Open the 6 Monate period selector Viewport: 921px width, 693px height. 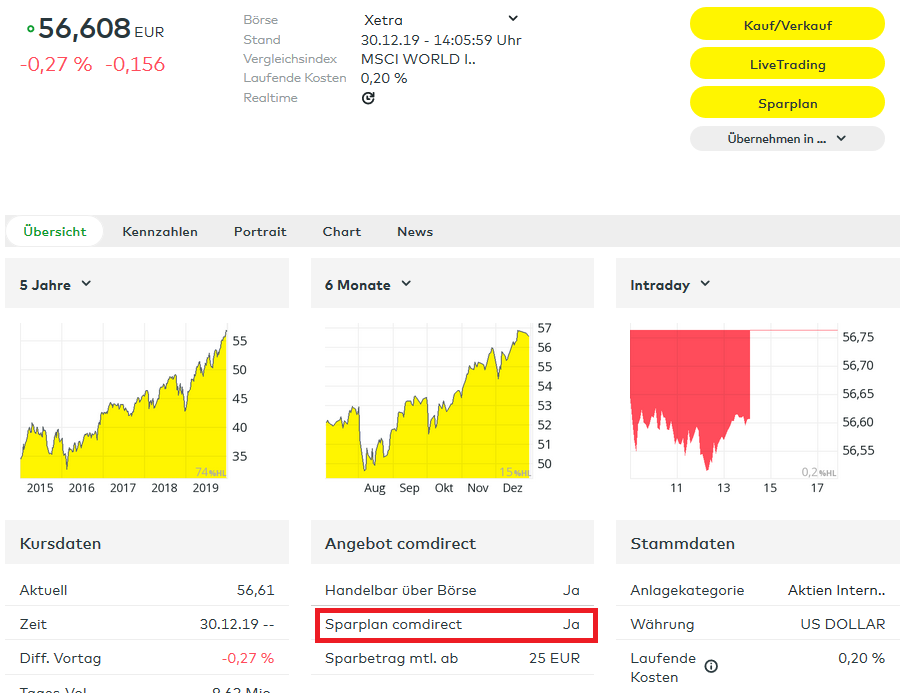point(368,285)
